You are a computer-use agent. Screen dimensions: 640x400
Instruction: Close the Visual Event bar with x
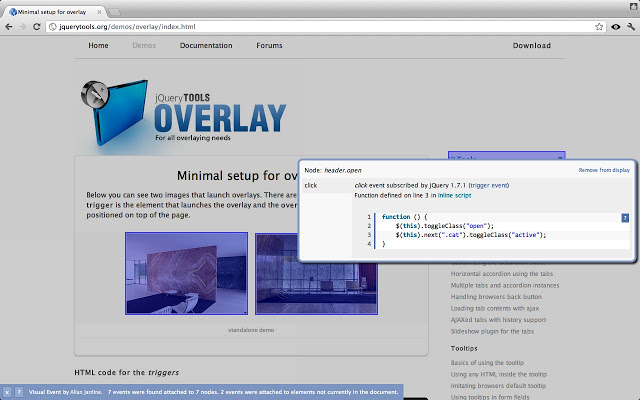point(7,392)
